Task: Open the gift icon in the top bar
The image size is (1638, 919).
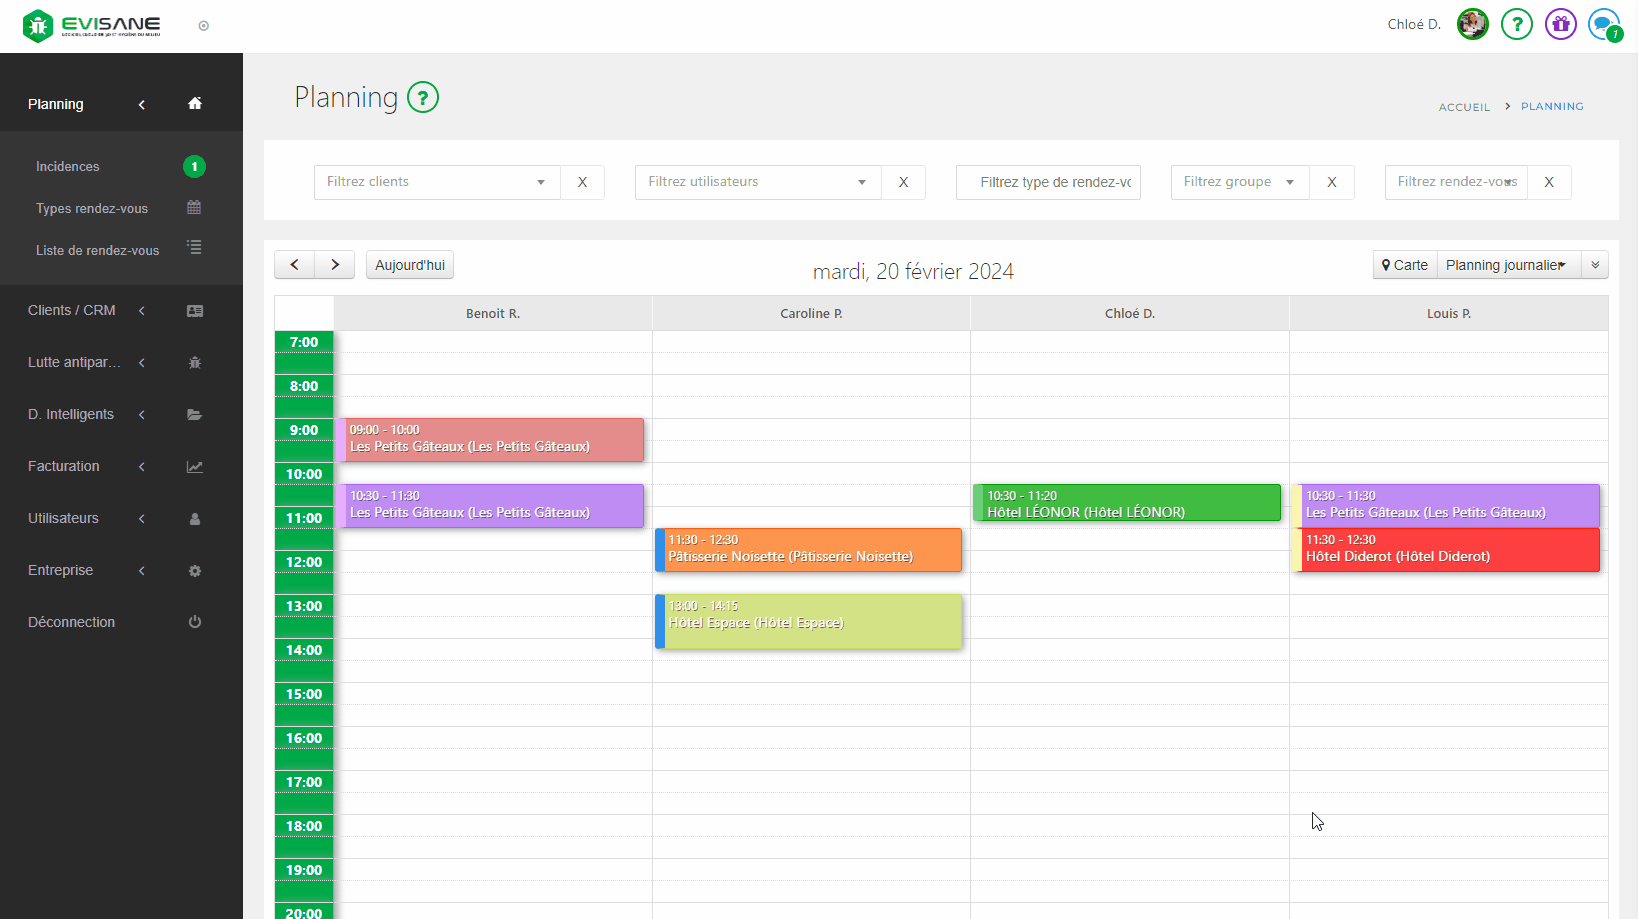Action: point(1560,24)
